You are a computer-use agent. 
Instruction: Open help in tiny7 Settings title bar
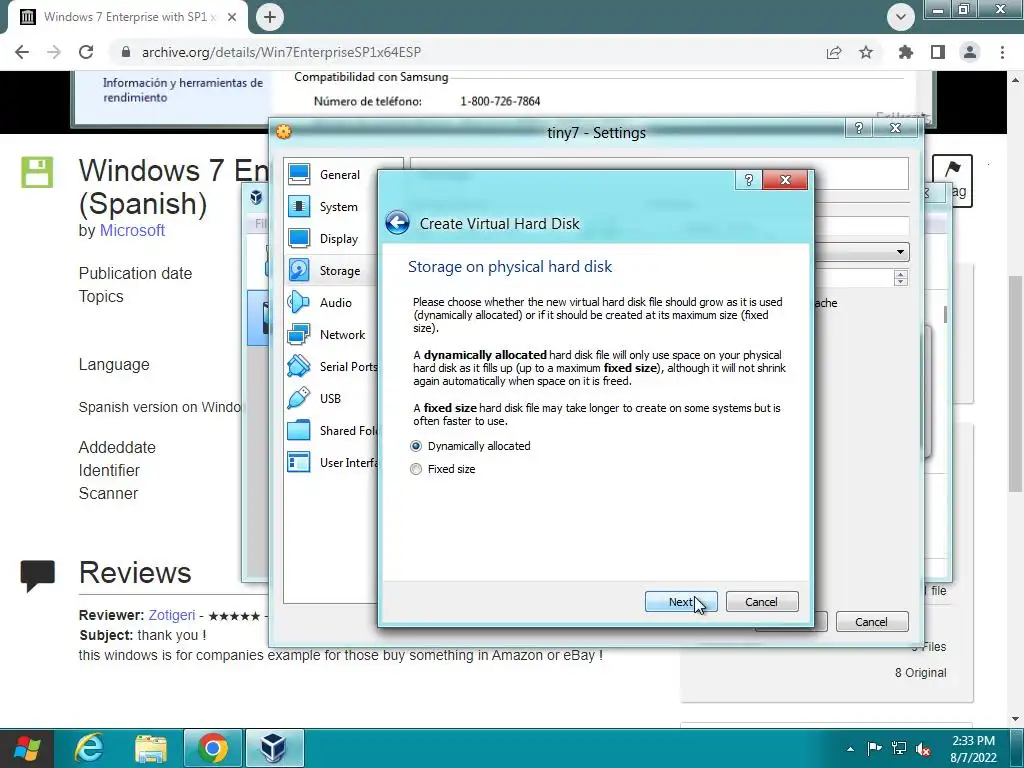point(859,128)
